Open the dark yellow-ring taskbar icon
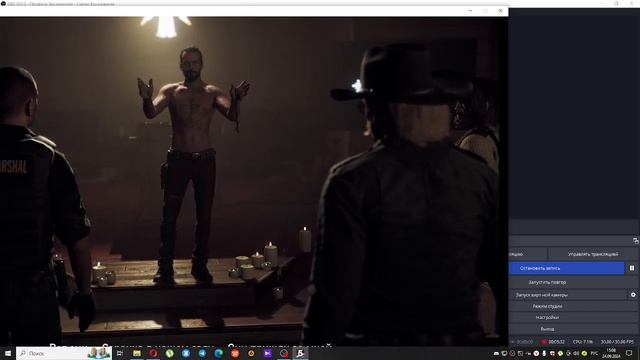Viewport: 640px width, 360px height. tap(251, 353)
